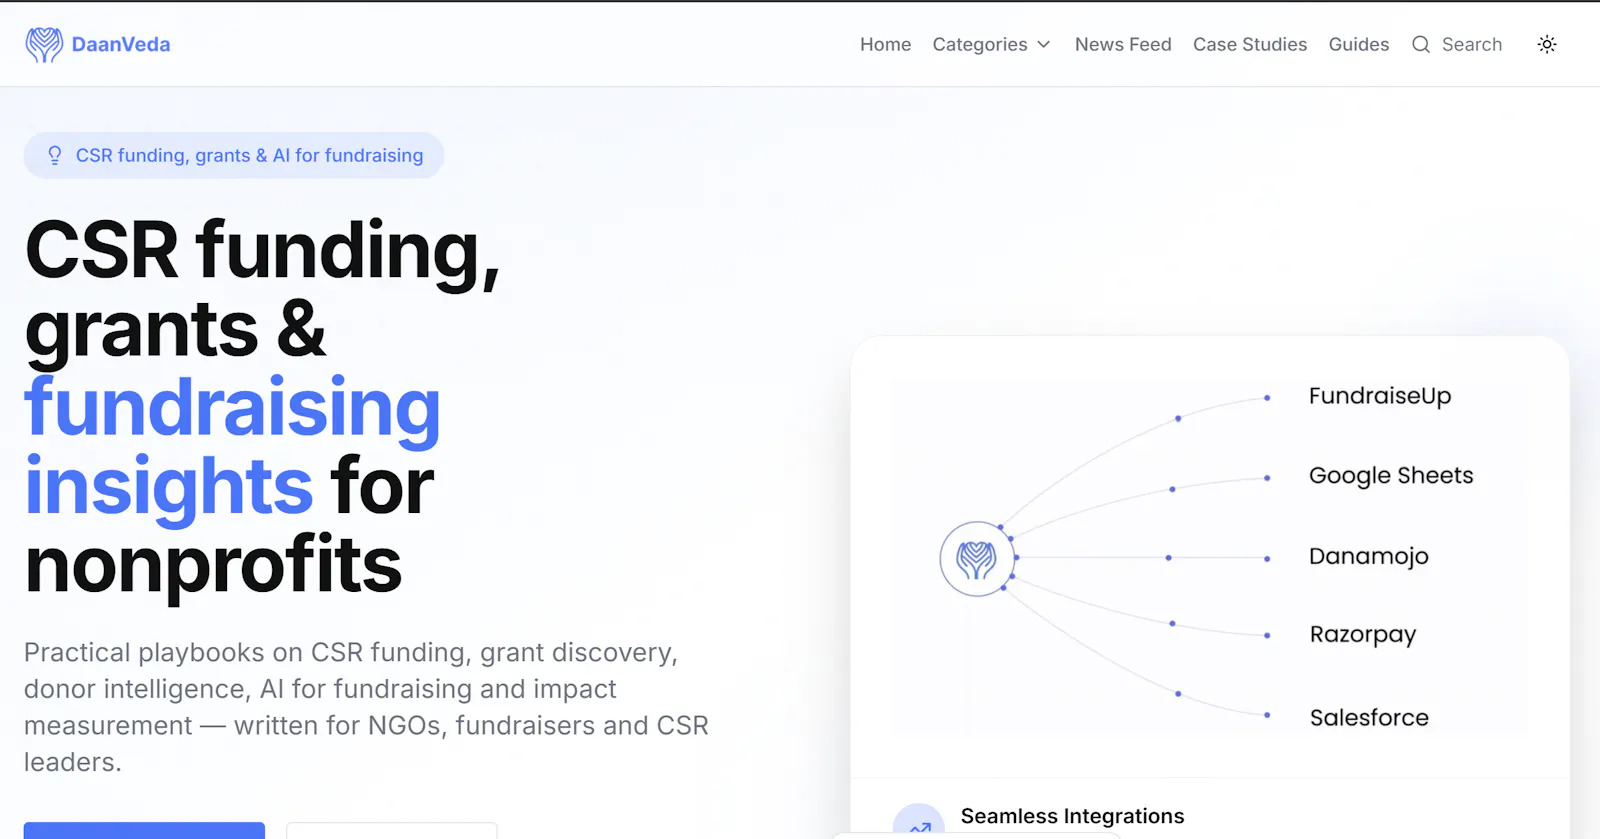Click the Danamojo integration label
Viewport: 1600px width, 839px height.
coord(1369,556)
